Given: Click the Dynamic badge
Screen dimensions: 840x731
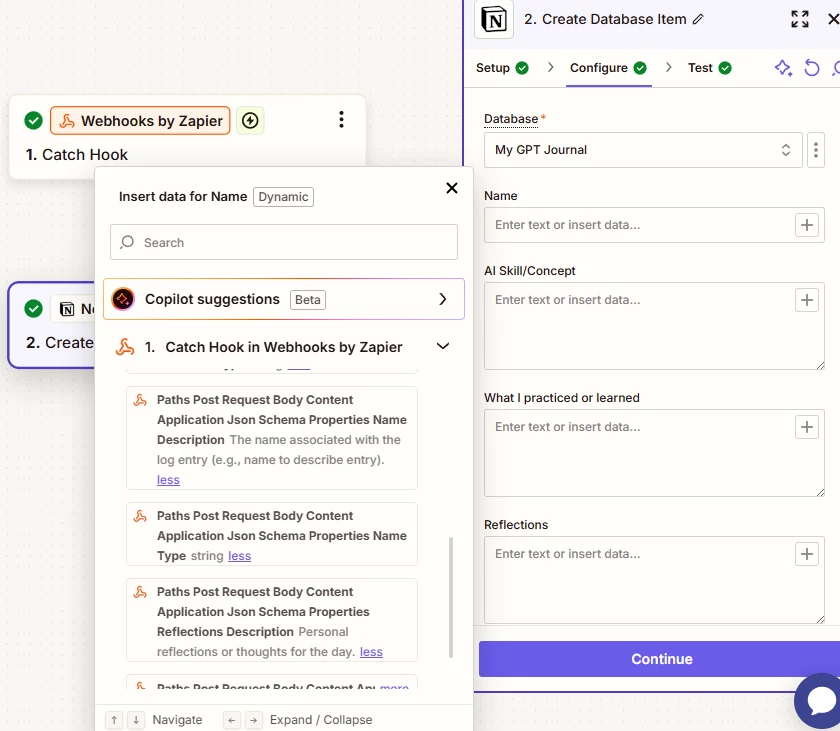Looking at the screenshot, I should tap(283, 197).
